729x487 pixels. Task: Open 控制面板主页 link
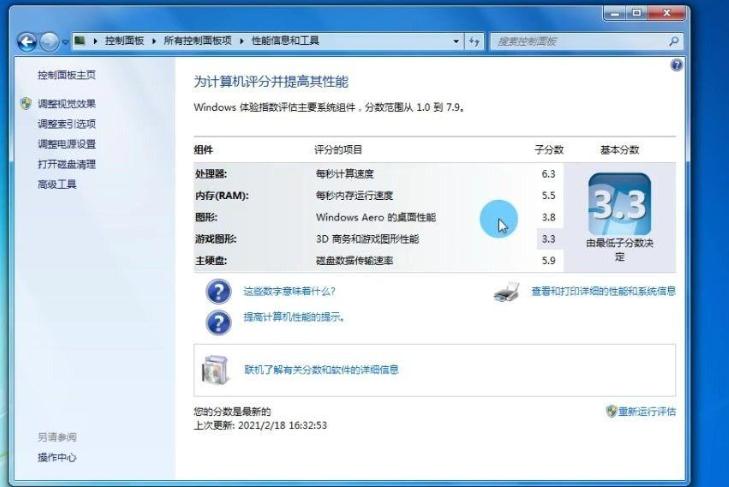click(x=66, y=75)
